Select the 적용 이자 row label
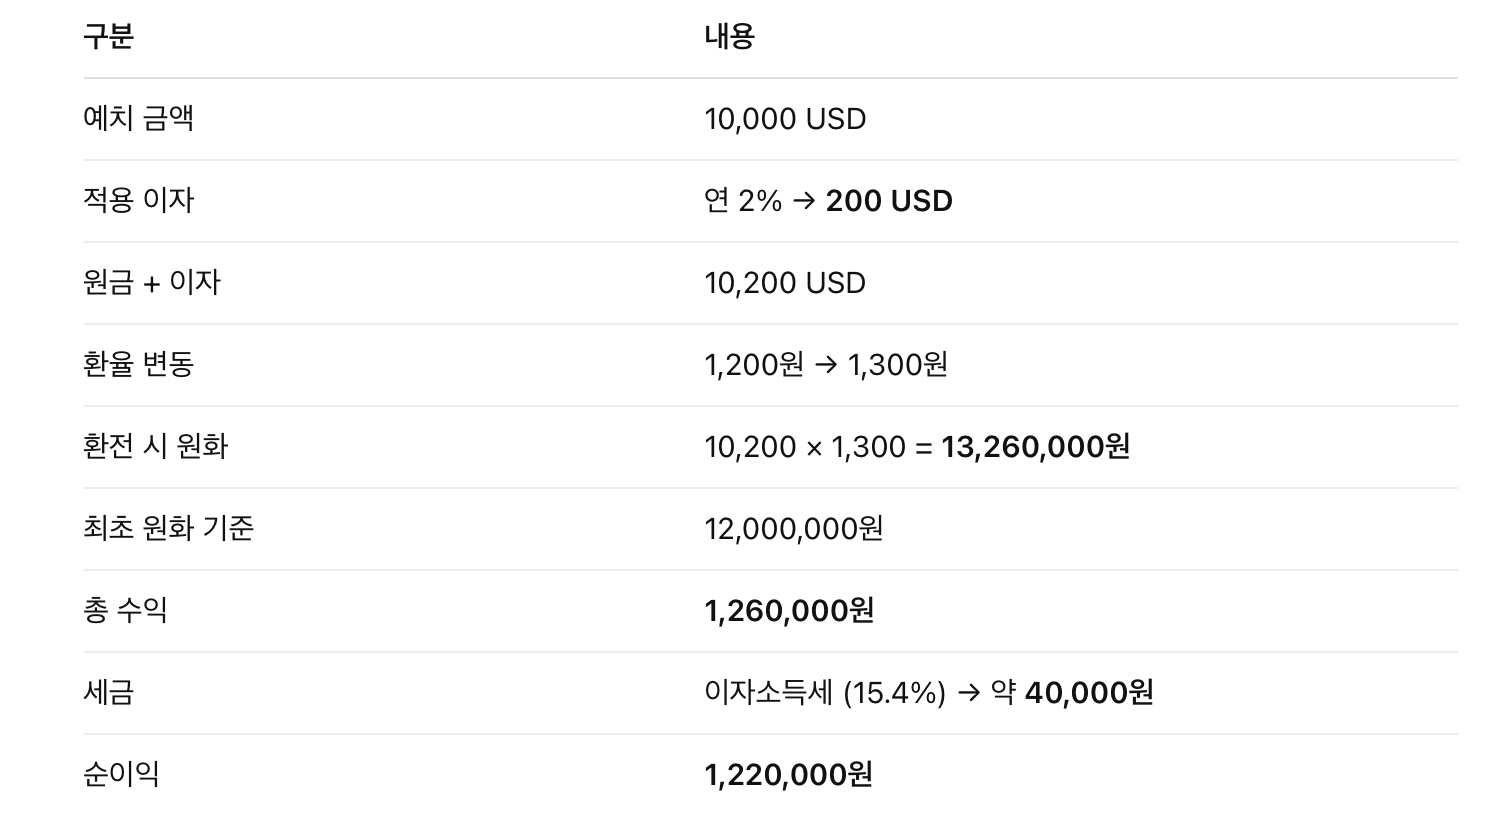 point(138,201)
